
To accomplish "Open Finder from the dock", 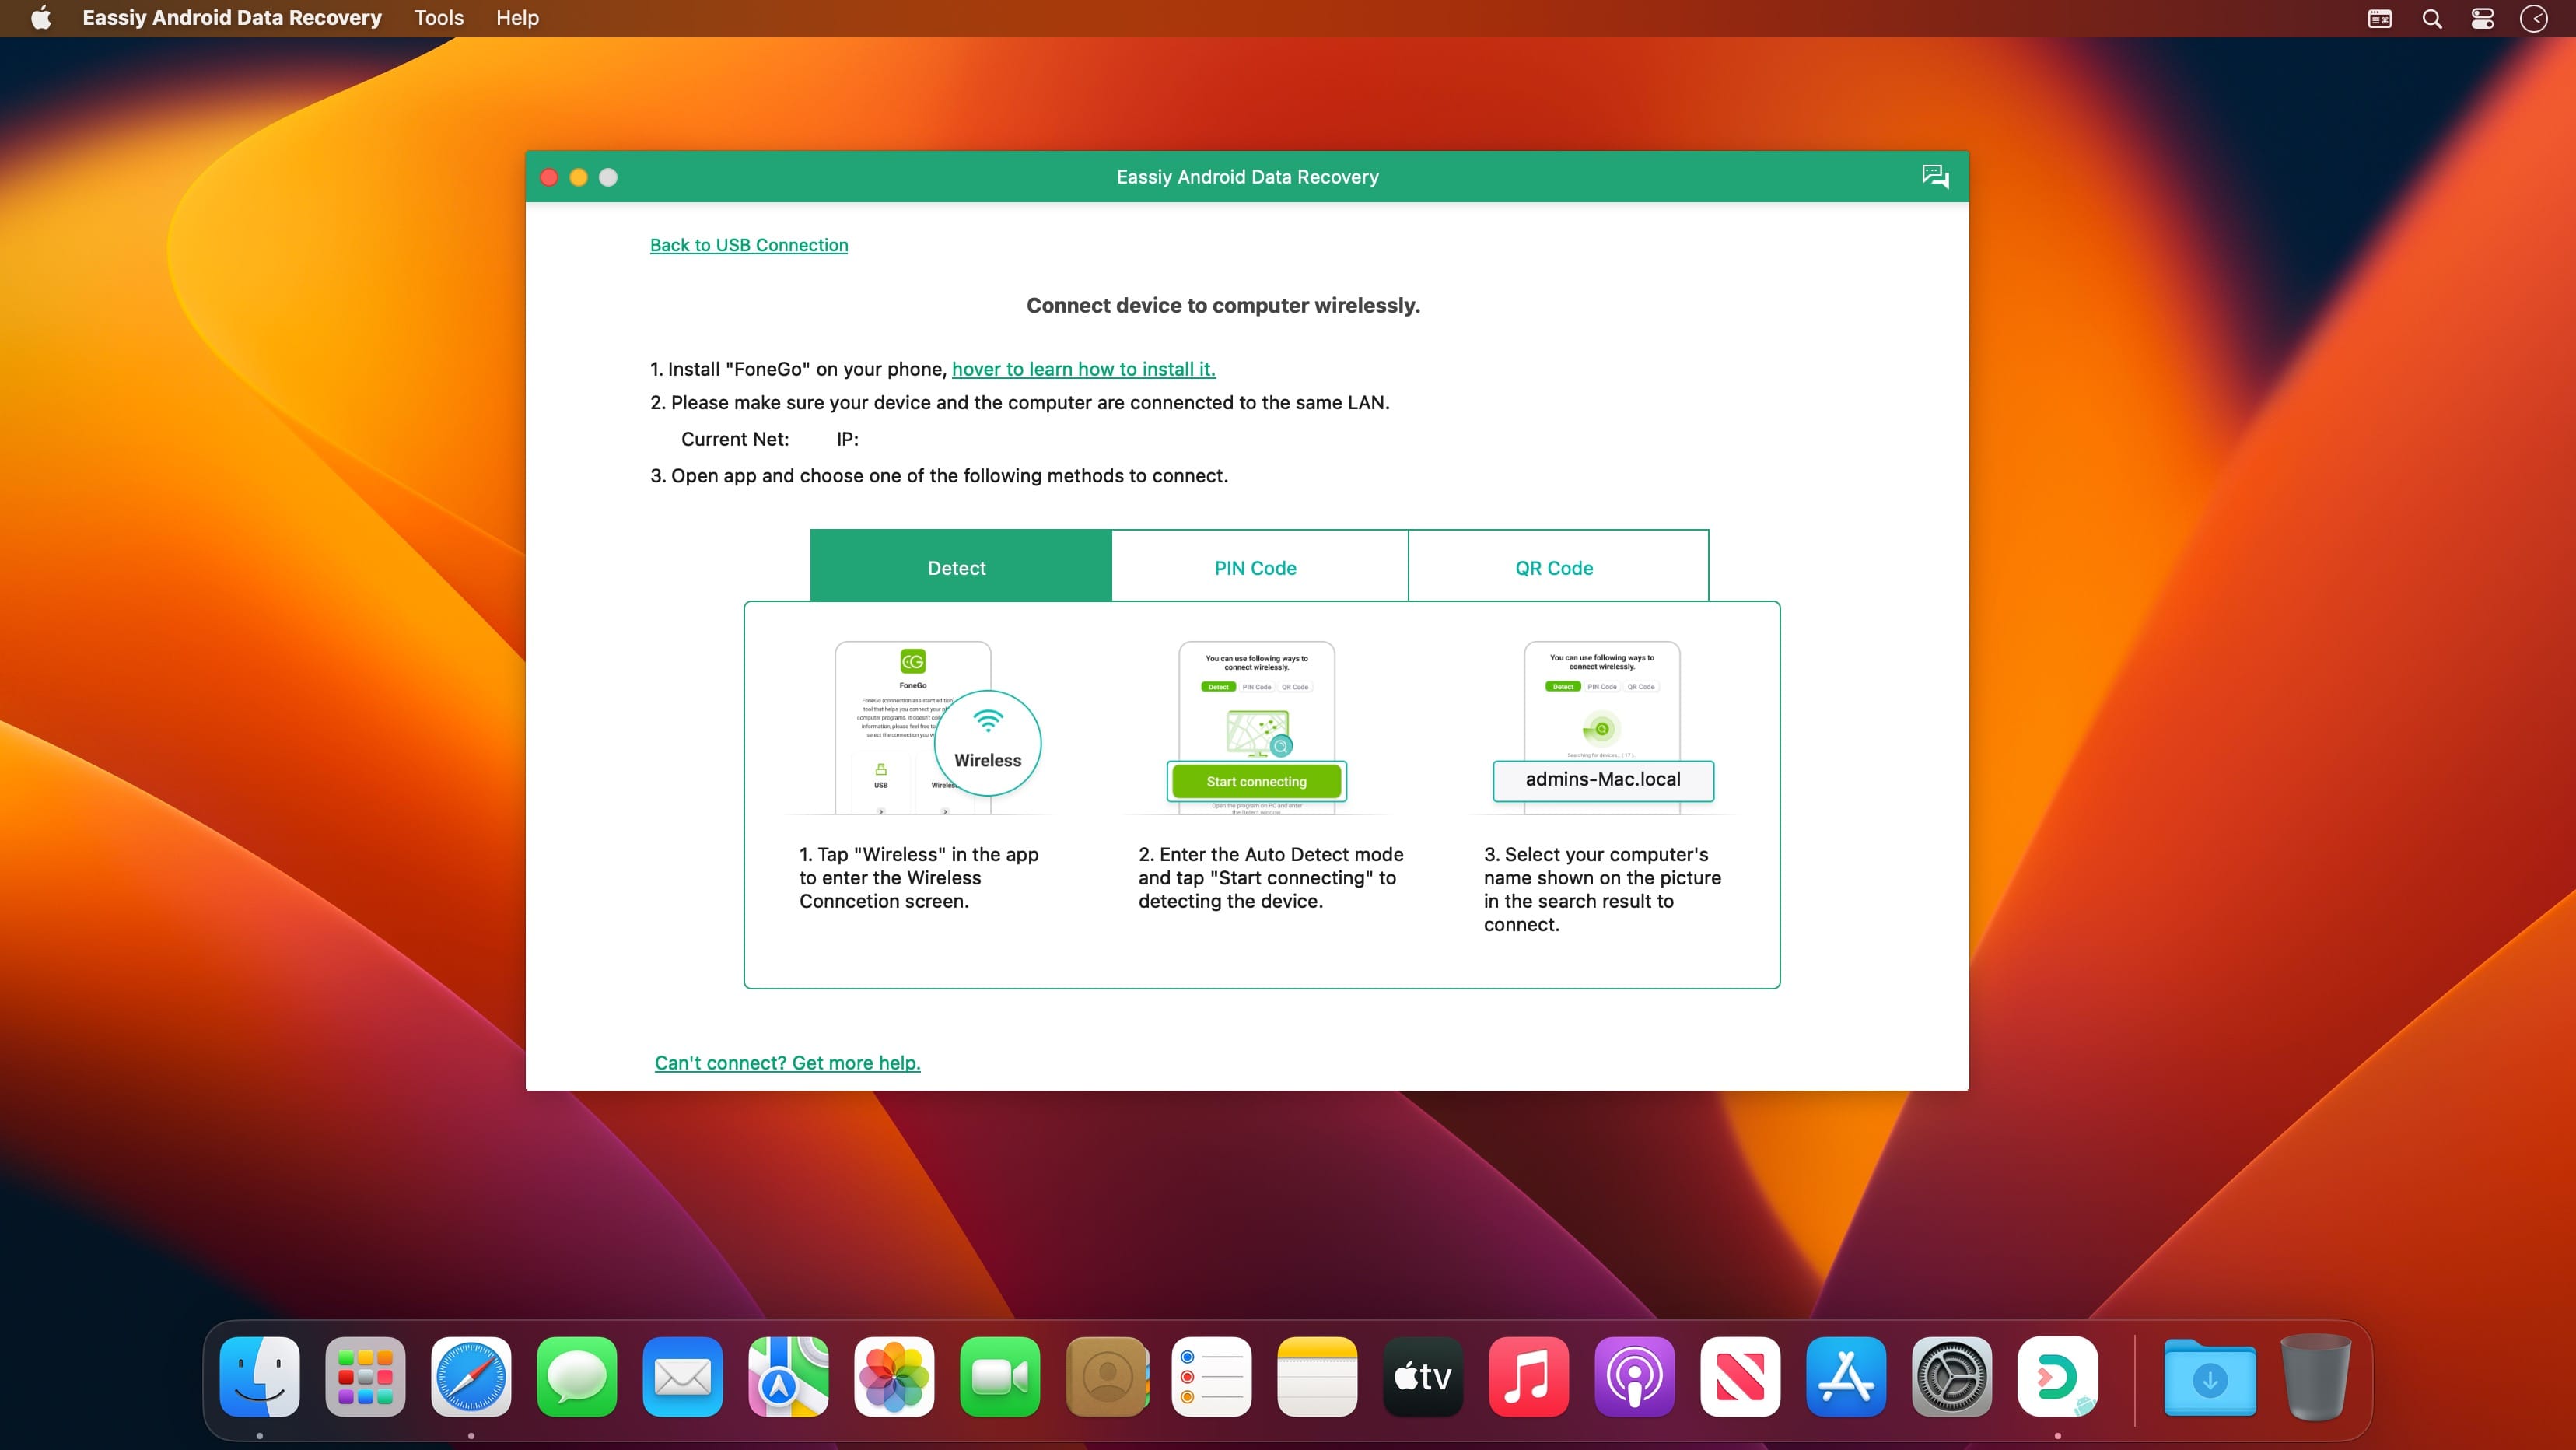I will tap(259, 1376).
